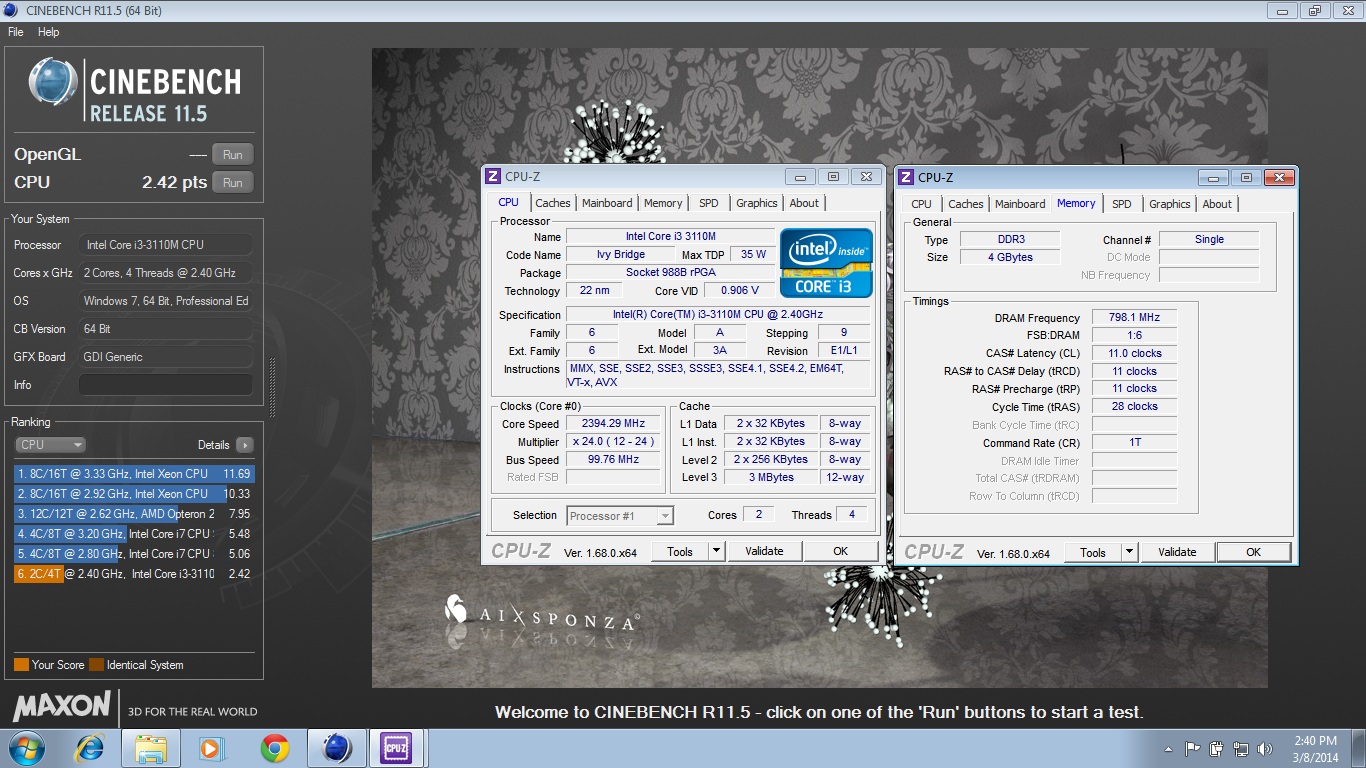This screenshot has width=1366, height=768.
Task: Select ranking row 8C/16T @ 3.33 GHz Xeon
Action: 134,474
